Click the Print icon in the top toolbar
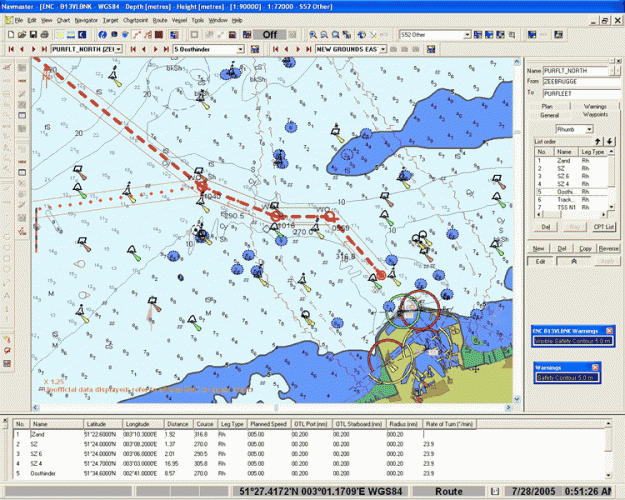 [46, 34]
